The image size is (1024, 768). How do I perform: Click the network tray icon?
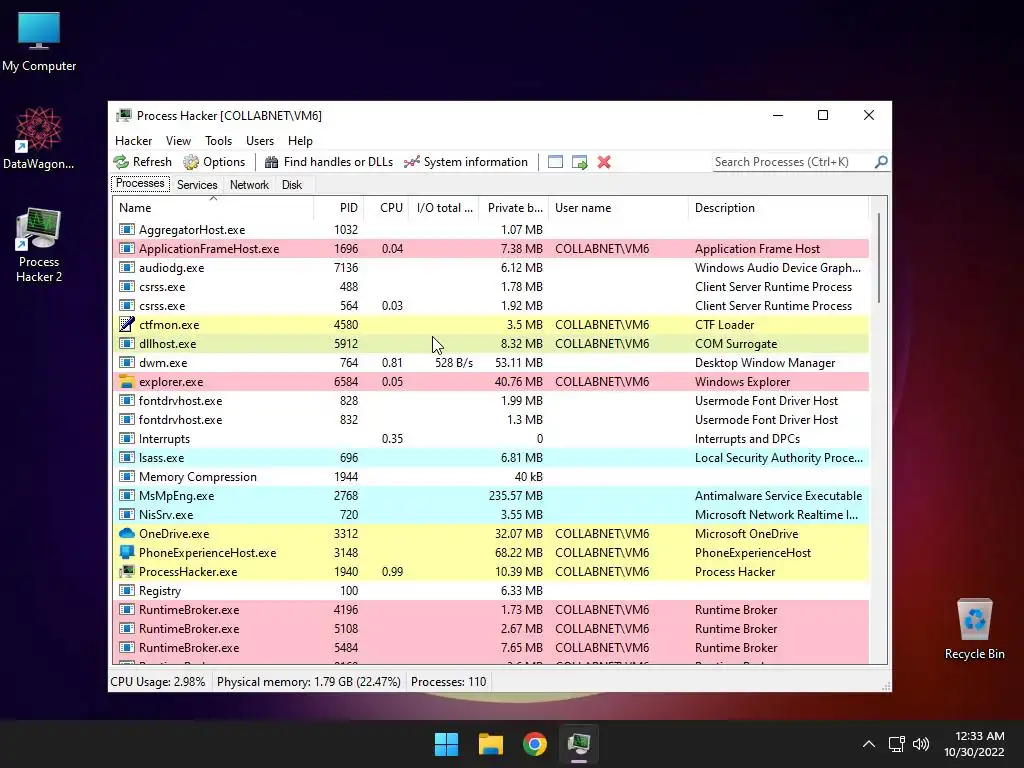click(897, 744)
